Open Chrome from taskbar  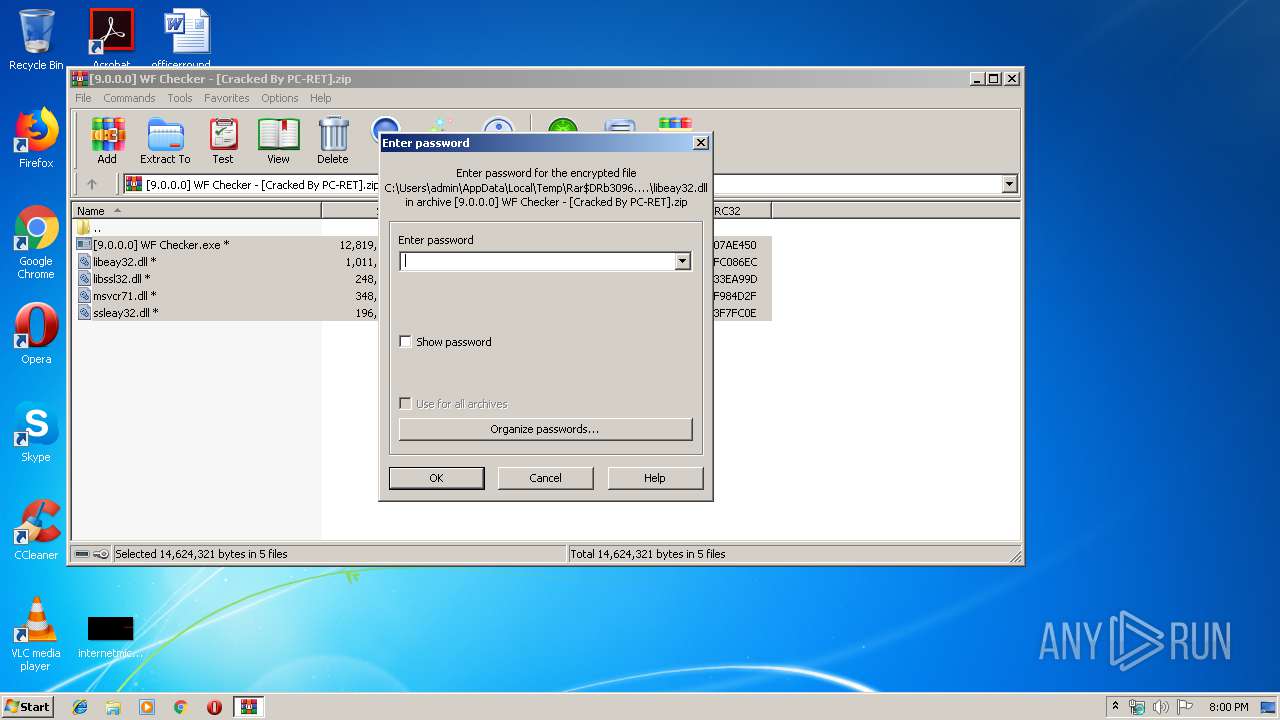pos(181,707)
